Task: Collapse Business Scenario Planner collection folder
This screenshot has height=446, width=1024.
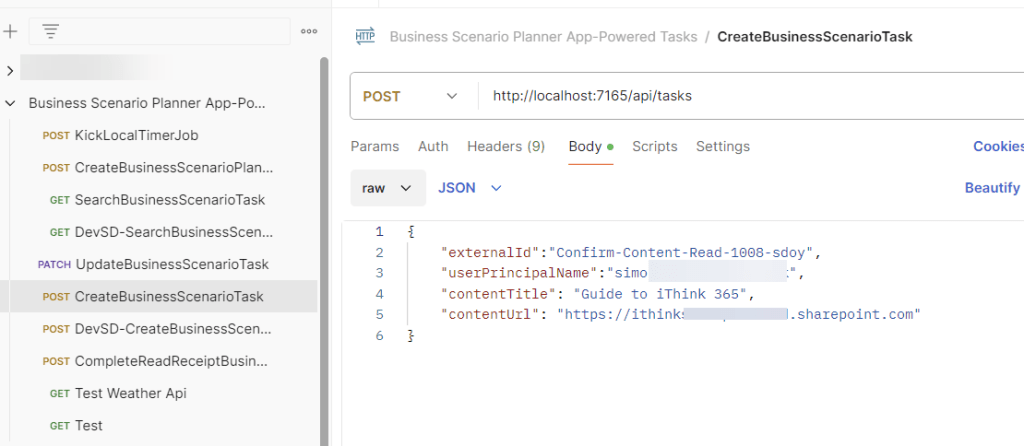Action: click(10, 103)
